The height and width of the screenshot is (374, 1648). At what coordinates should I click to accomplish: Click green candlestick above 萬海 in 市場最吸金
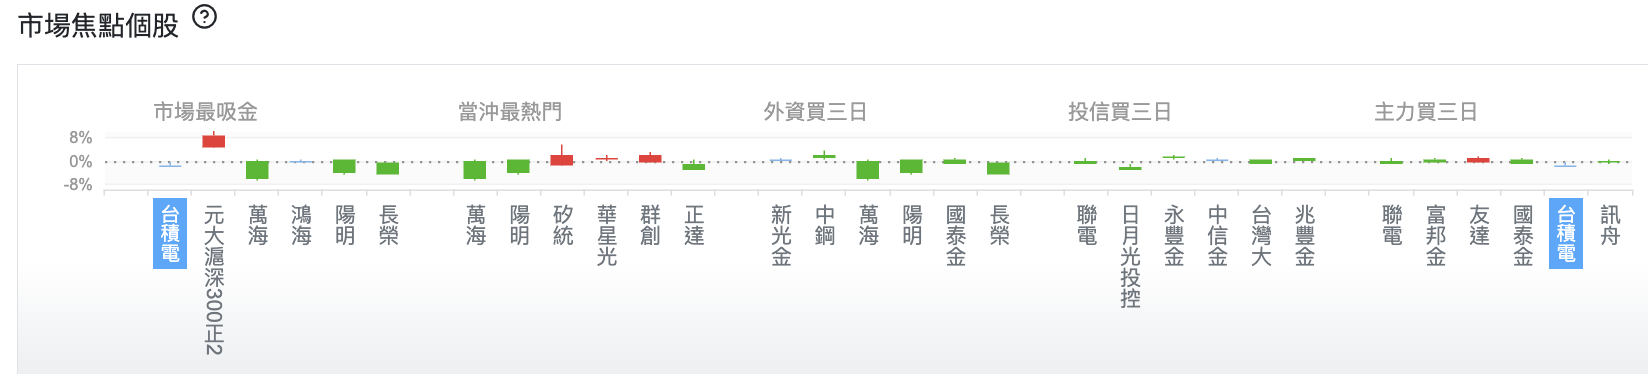point(258,170)
